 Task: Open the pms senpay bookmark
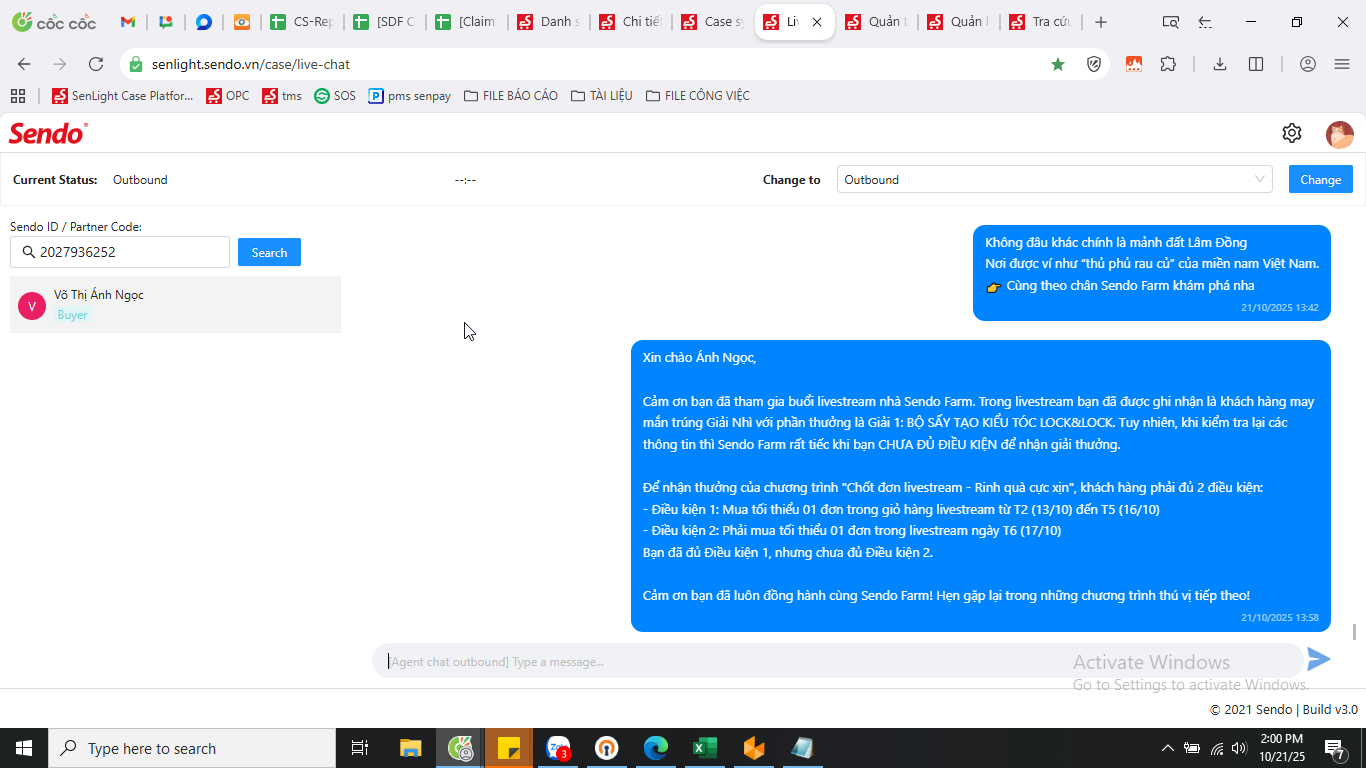pos(410,96)
